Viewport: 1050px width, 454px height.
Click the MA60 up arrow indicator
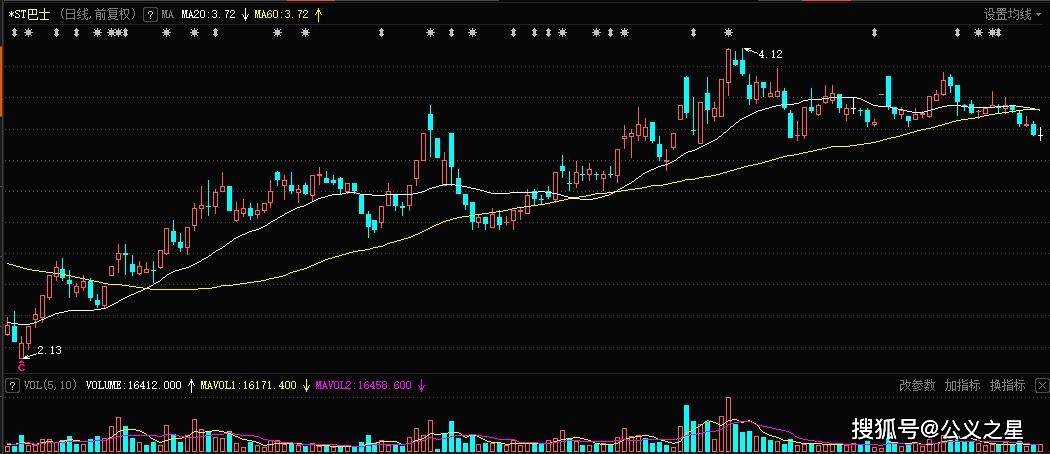click(x=318, y=13)
